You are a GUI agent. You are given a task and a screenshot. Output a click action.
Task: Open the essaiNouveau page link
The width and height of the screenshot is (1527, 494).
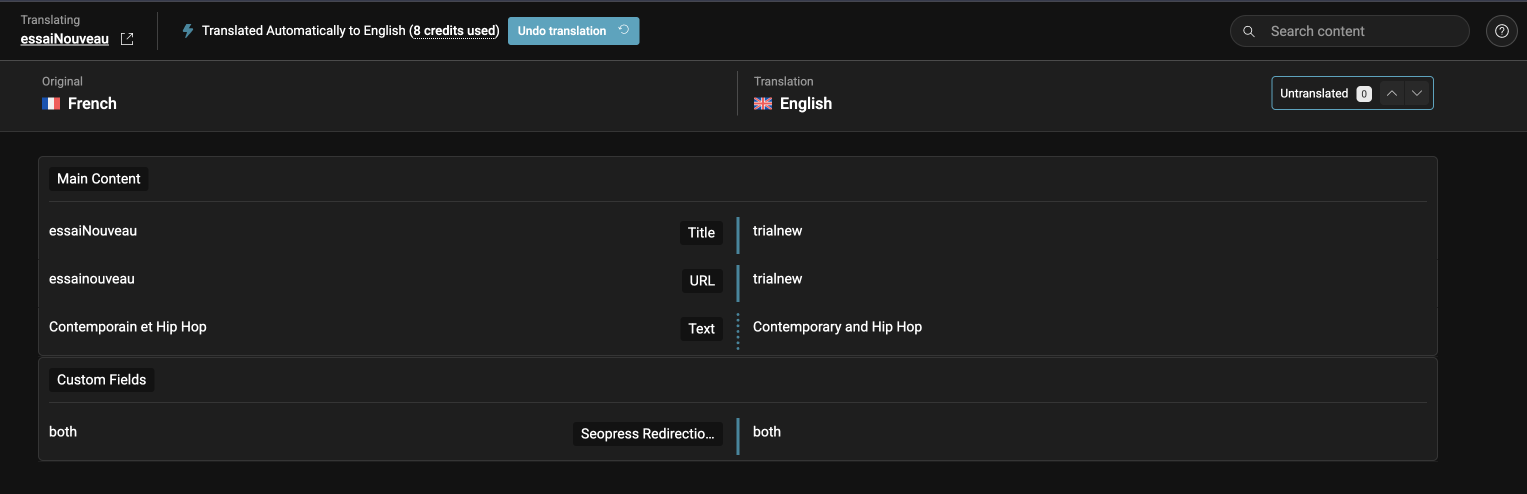click(65, 40)
